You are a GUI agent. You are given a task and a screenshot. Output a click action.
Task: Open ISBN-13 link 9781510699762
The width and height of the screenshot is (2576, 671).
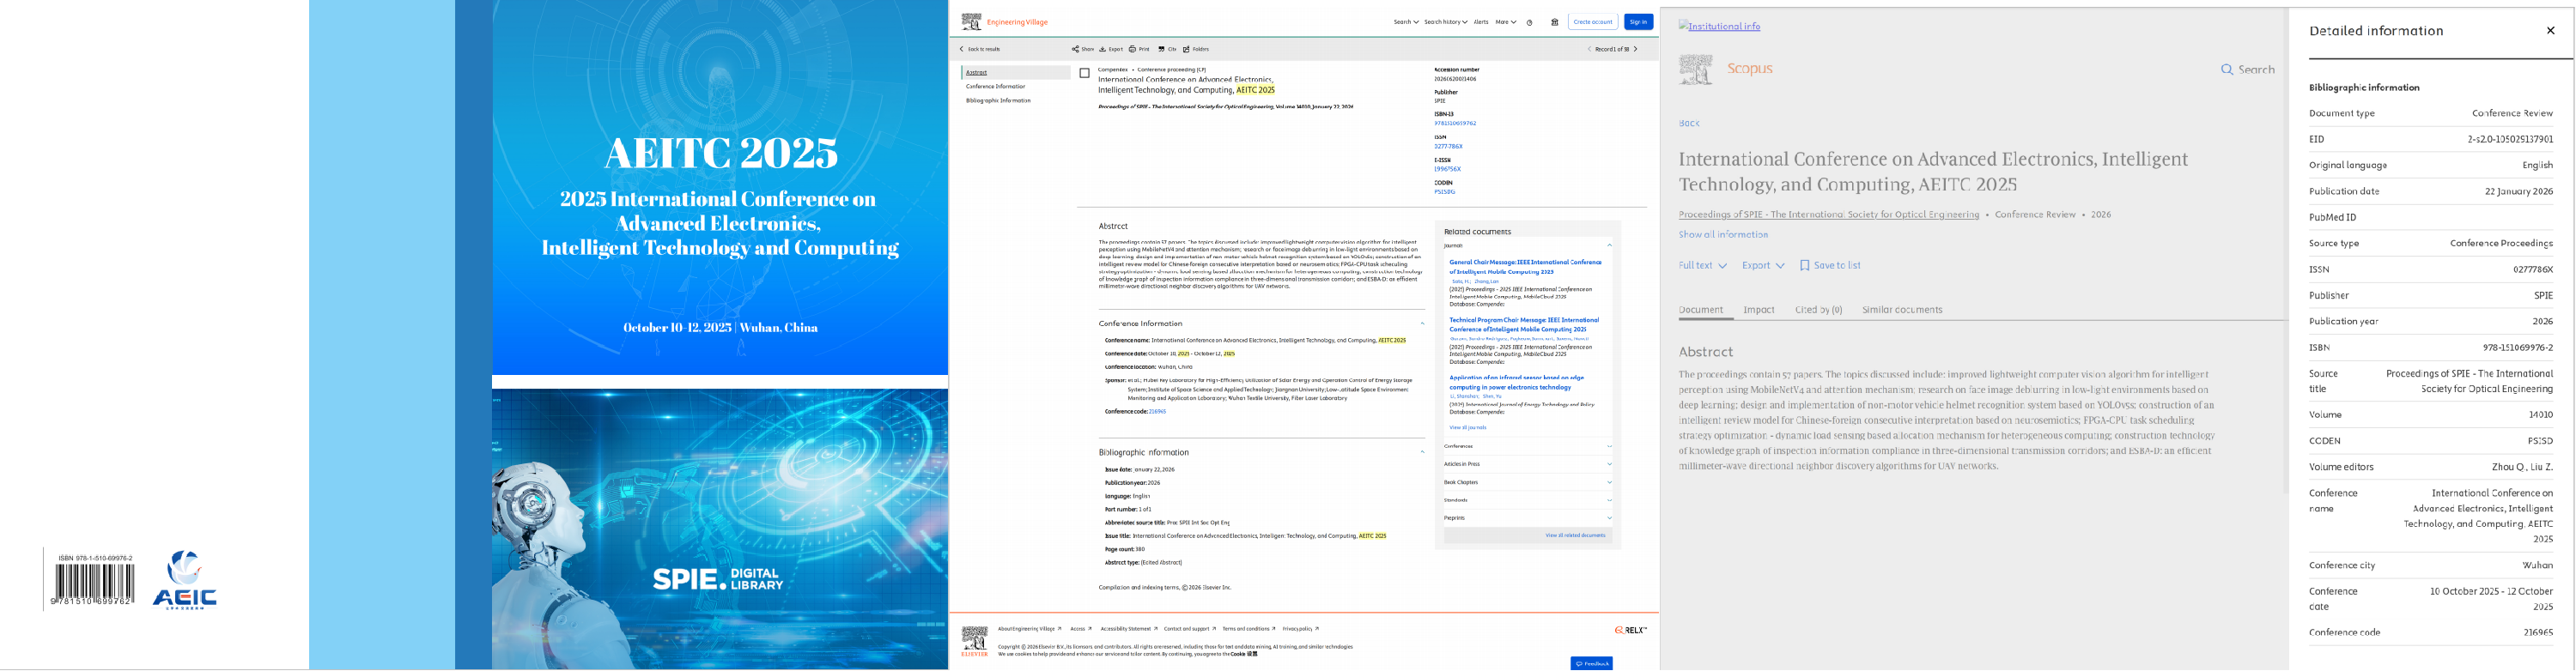click(x=1455, y=124)
